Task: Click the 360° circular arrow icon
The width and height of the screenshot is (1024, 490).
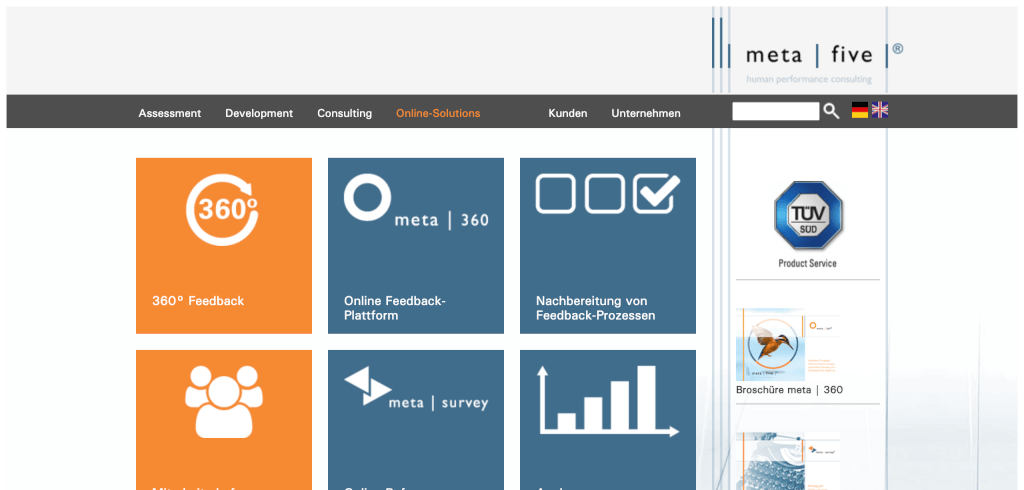Action: pyautogui.click(x=222, y=210)
